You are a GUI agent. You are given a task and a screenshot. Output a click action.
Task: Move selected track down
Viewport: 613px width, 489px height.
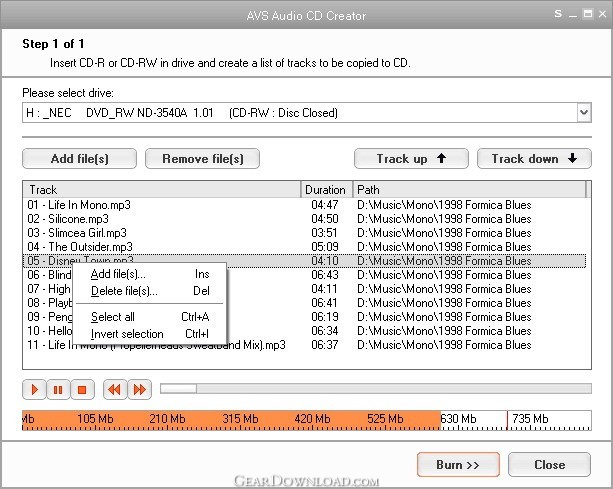[534, 159]
